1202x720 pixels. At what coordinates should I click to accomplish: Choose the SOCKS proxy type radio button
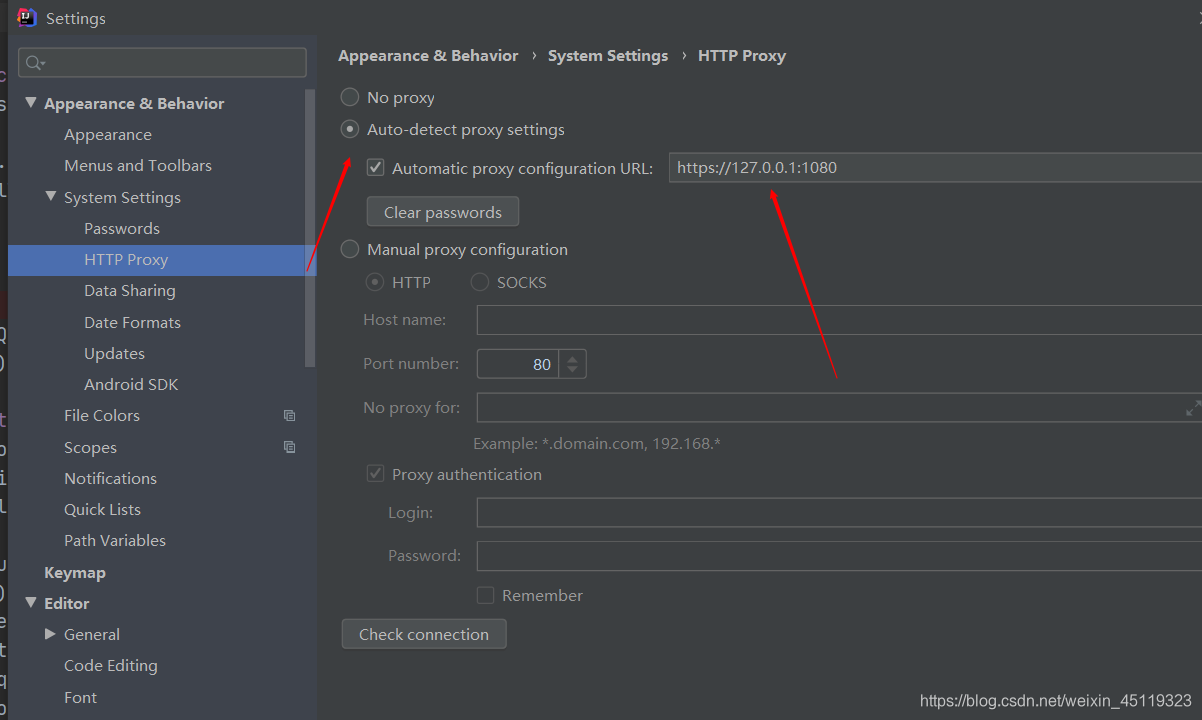pyautogui.click(x=480, y=282)
